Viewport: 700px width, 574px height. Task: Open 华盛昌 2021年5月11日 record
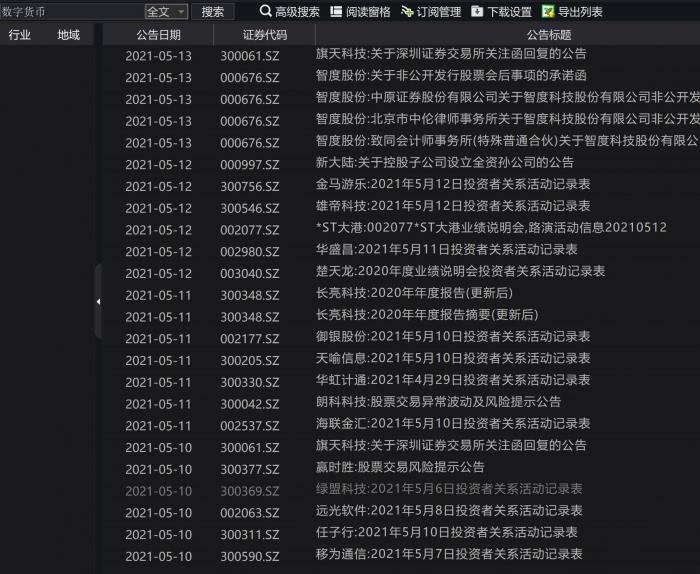tap(447, 250)
